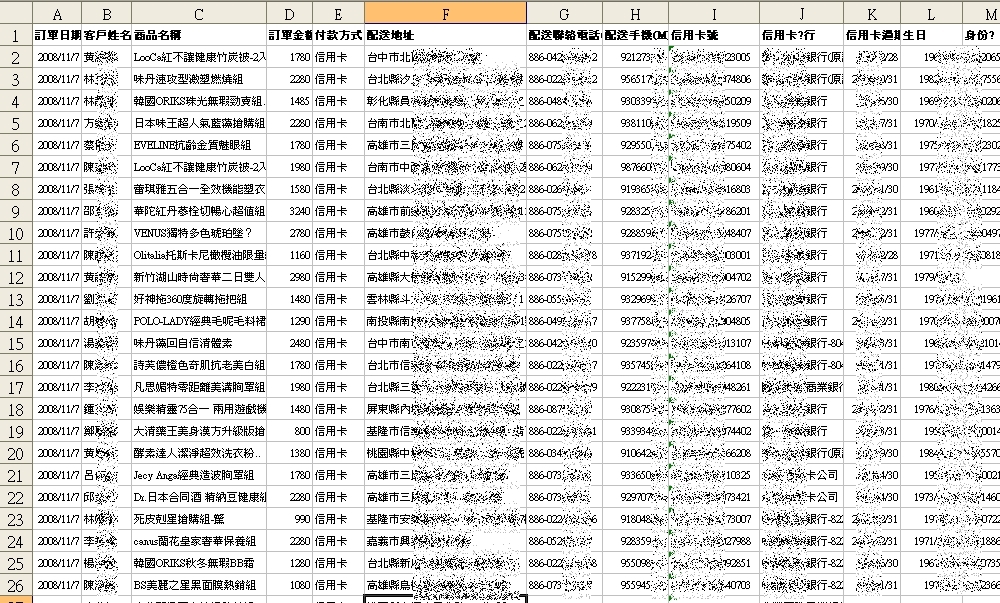Viewport: 1000px width, 603px height.
Task: Click the '信用卡' payment cell in row 12
Action: point(339,277)
